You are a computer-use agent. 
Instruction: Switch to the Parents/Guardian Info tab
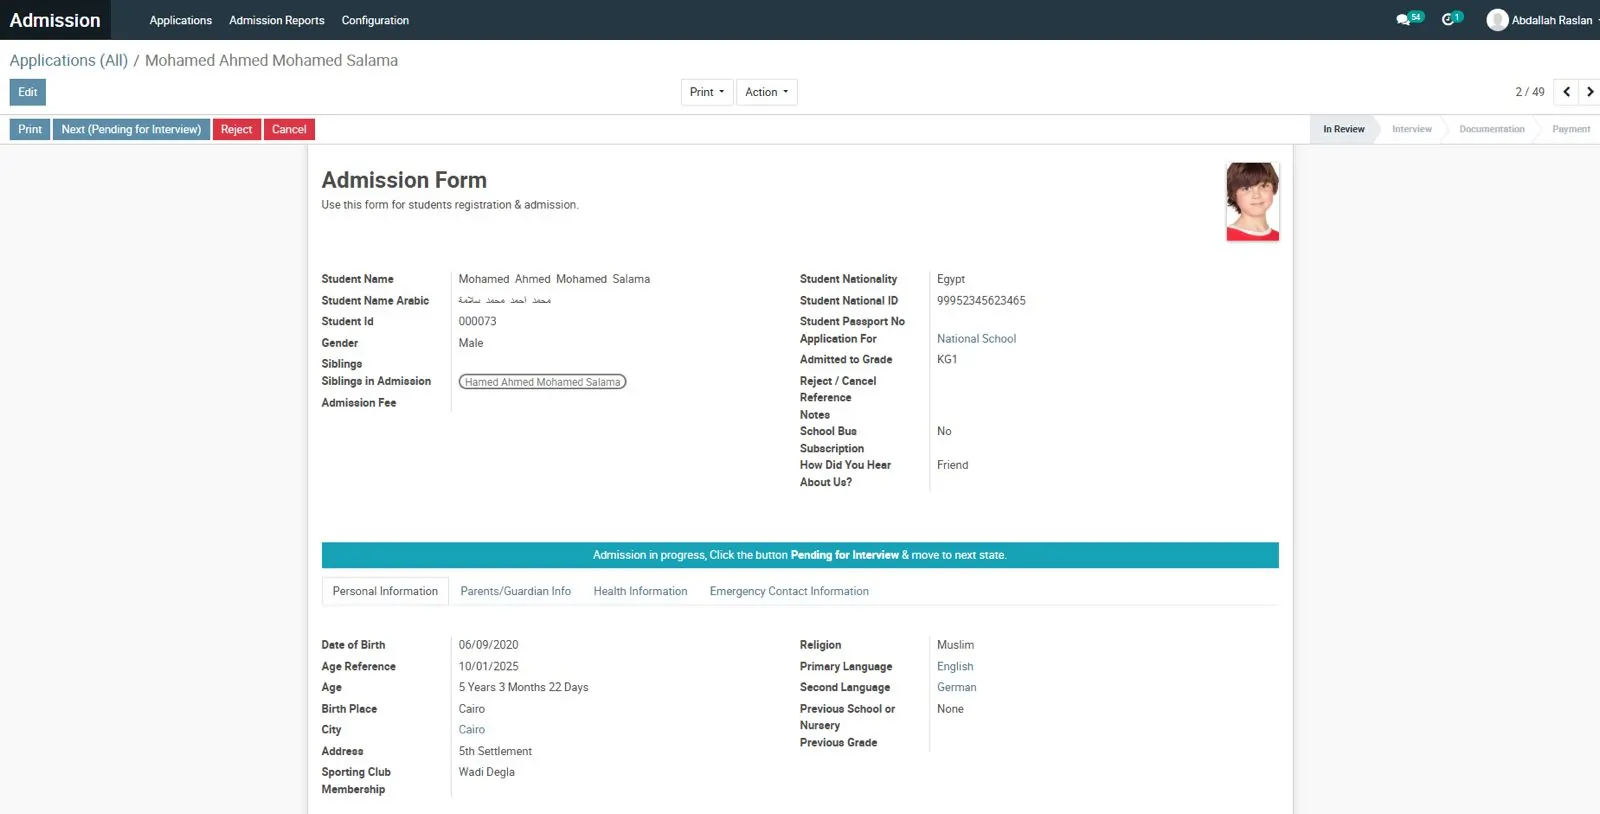[515, 591]
